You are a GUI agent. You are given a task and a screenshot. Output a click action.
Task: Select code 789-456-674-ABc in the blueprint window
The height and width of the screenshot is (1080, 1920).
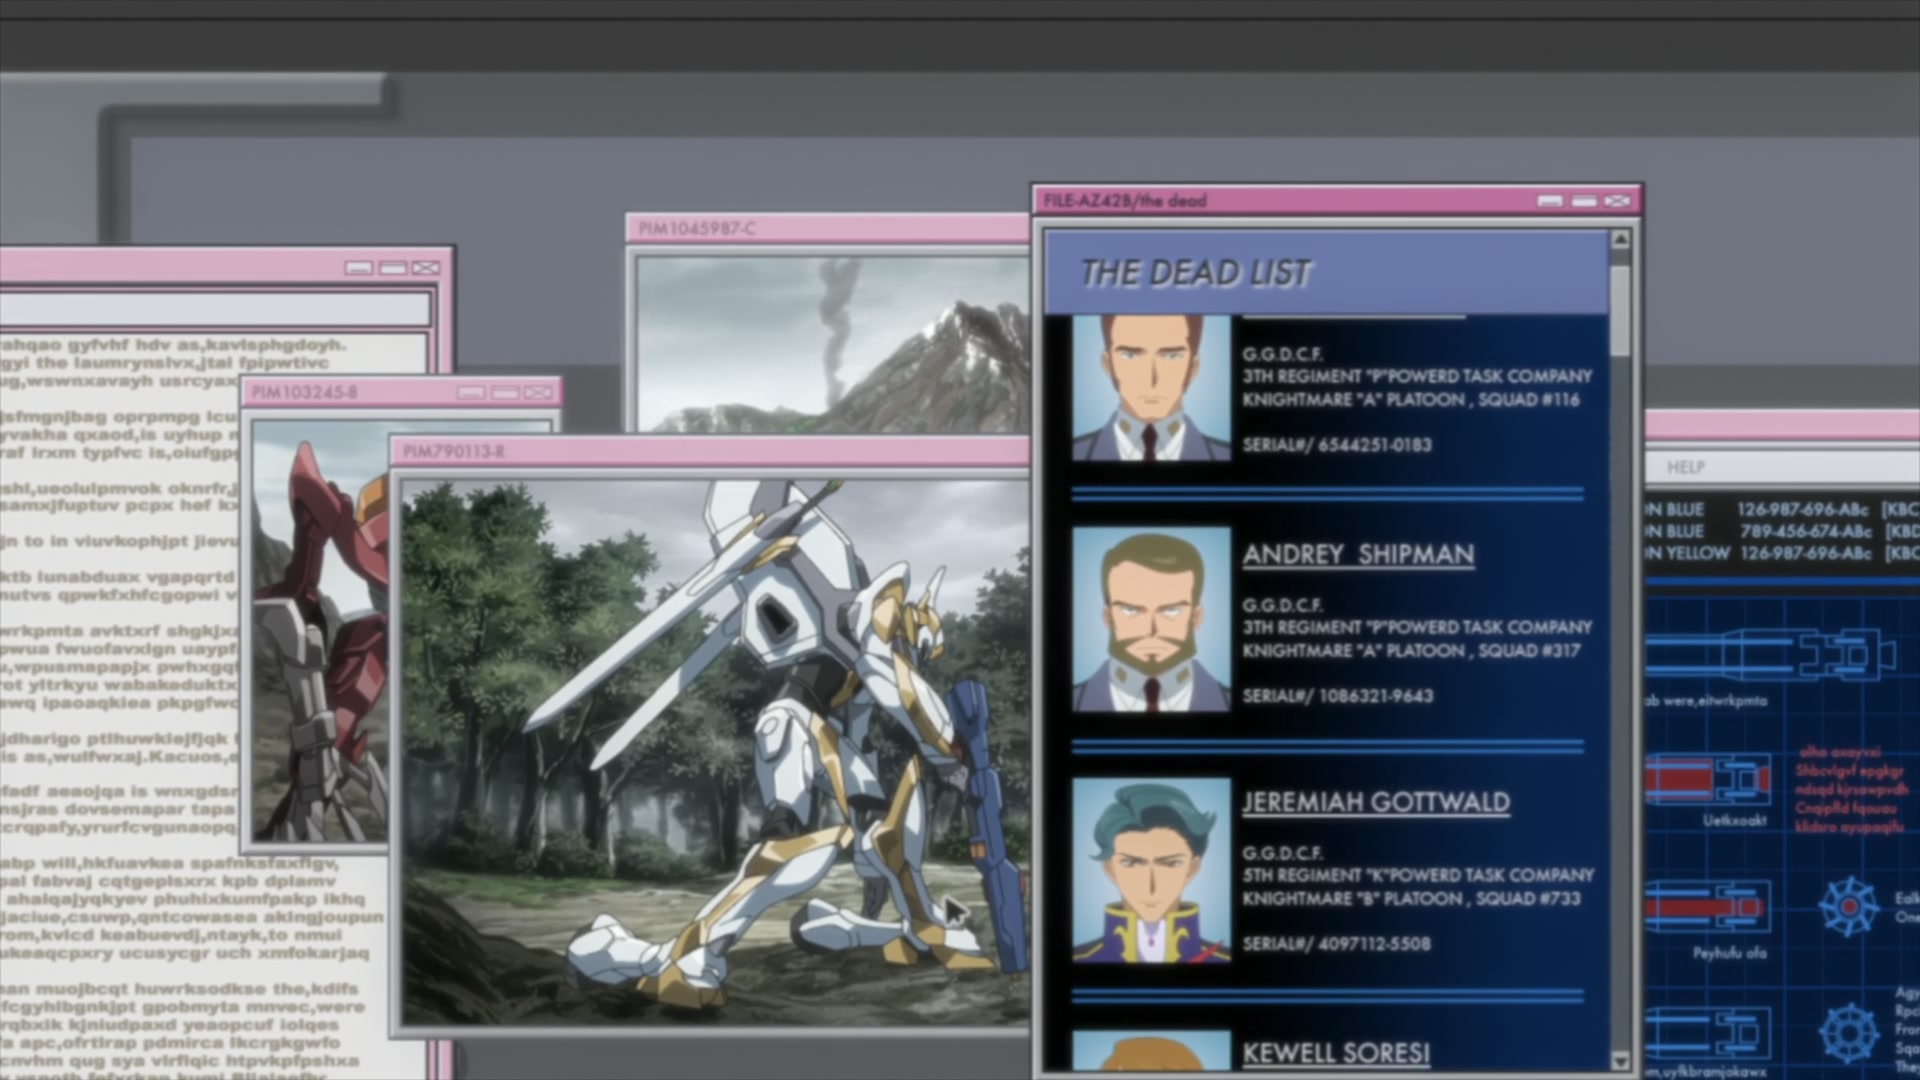click(1805, 531)
